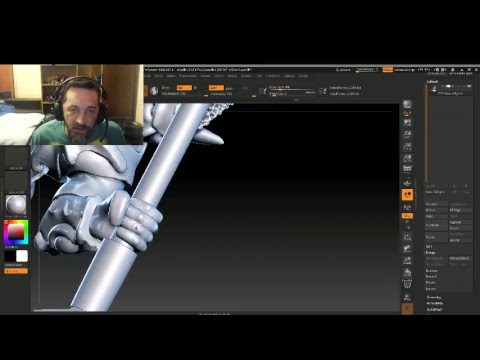
Task: Open the Texture slot on the left shelf
Action: click(x=16, y=183)
